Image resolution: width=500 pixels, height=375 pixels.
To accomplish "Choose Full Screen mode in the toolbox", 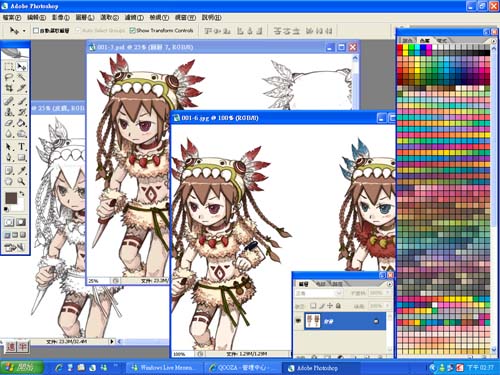I will pos(23,235).
